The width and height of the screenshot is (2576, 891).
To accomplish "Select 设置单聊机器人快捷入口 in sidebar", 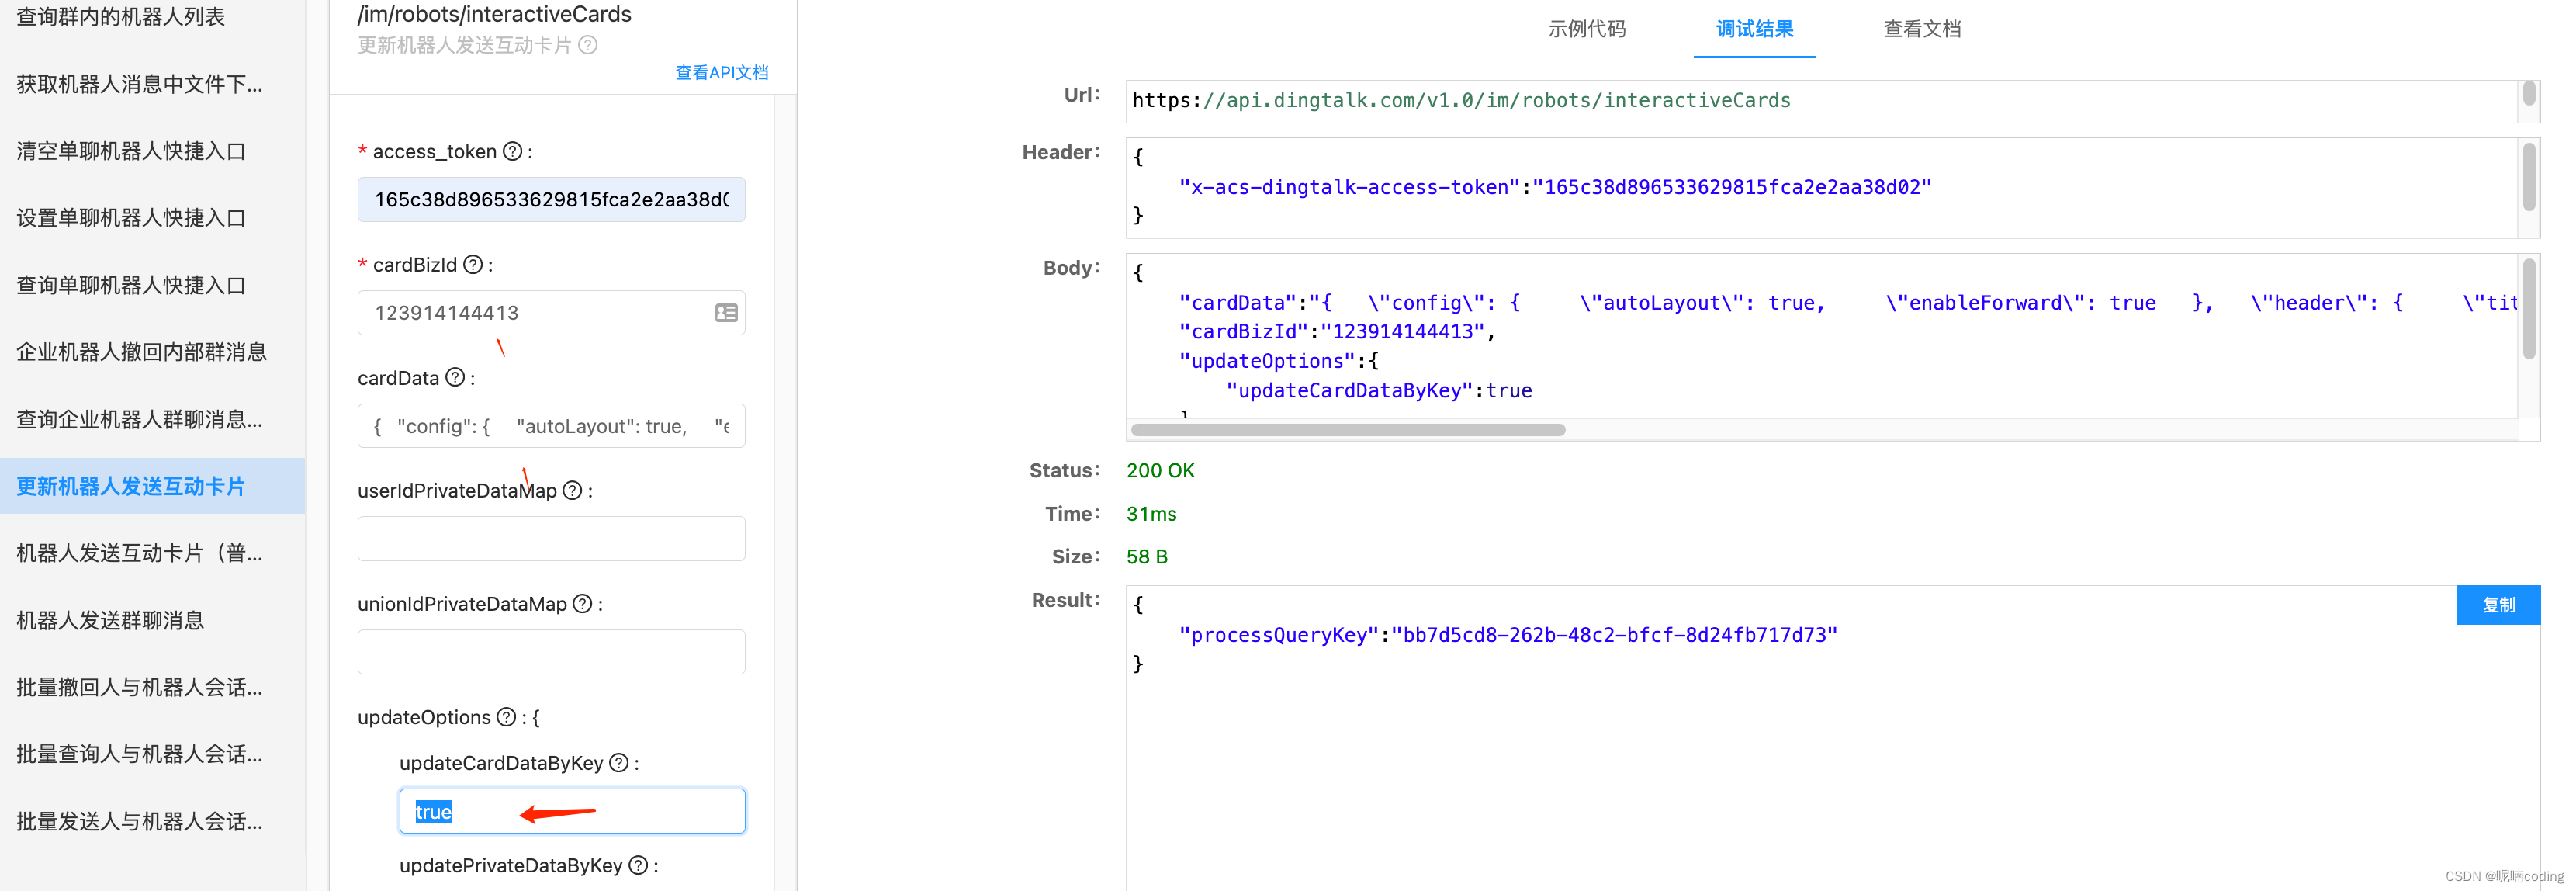I will tap(131, 218).
